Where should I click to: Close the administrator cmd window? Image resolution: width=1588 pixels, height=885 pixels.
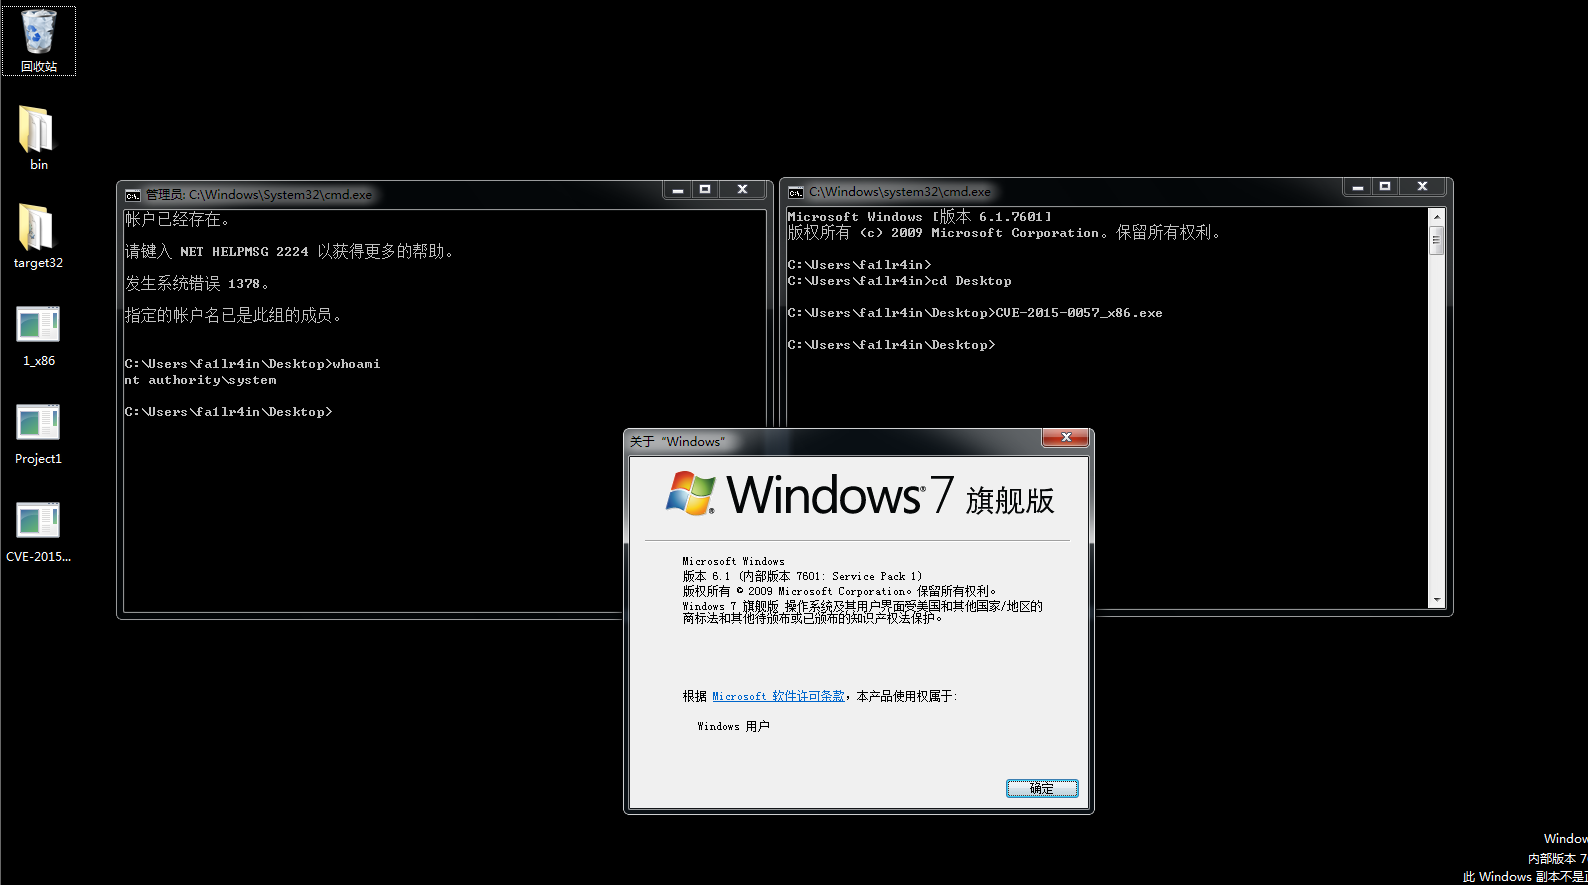742,189
